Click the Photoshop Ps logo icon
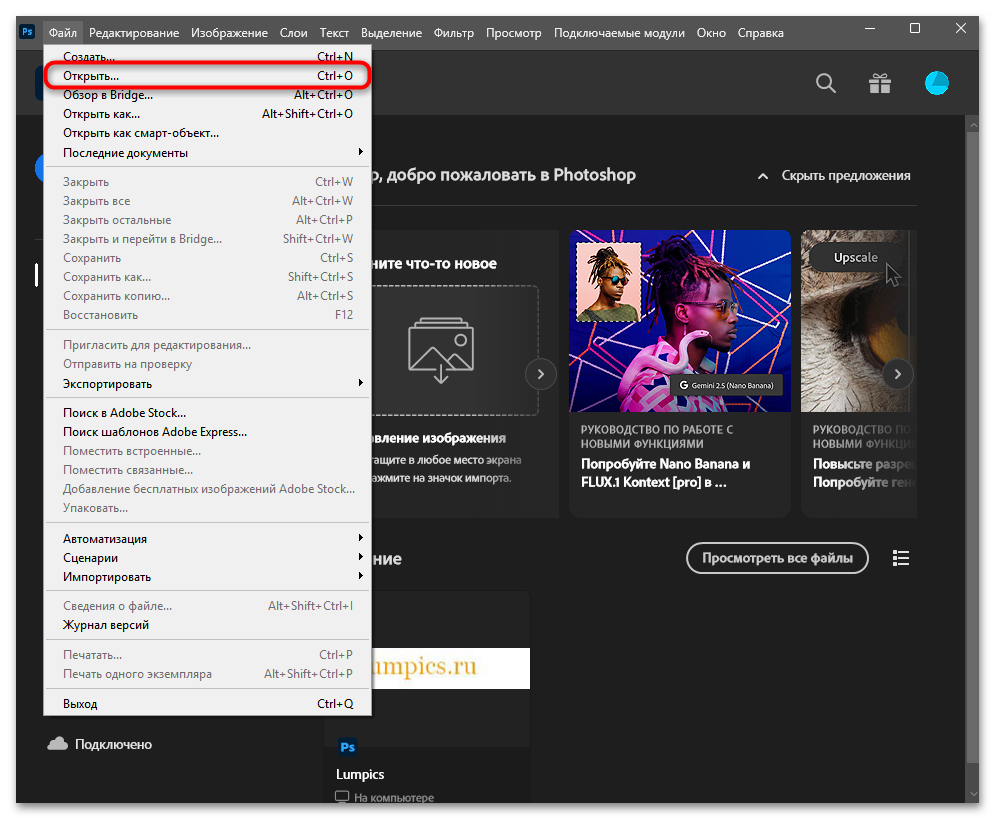Screen dimensions: 995x819 pyautogui.click(x=26, y=32)
